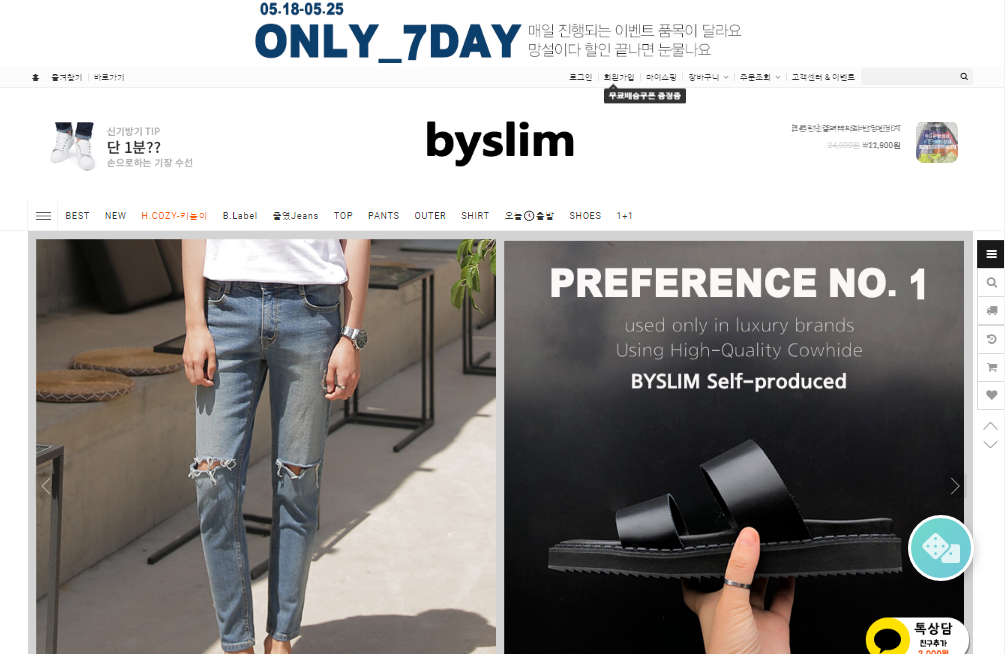Open the hamburger menu beside BEST
The width and height of the screenshot is (1005, 654).
pos(44,216)
